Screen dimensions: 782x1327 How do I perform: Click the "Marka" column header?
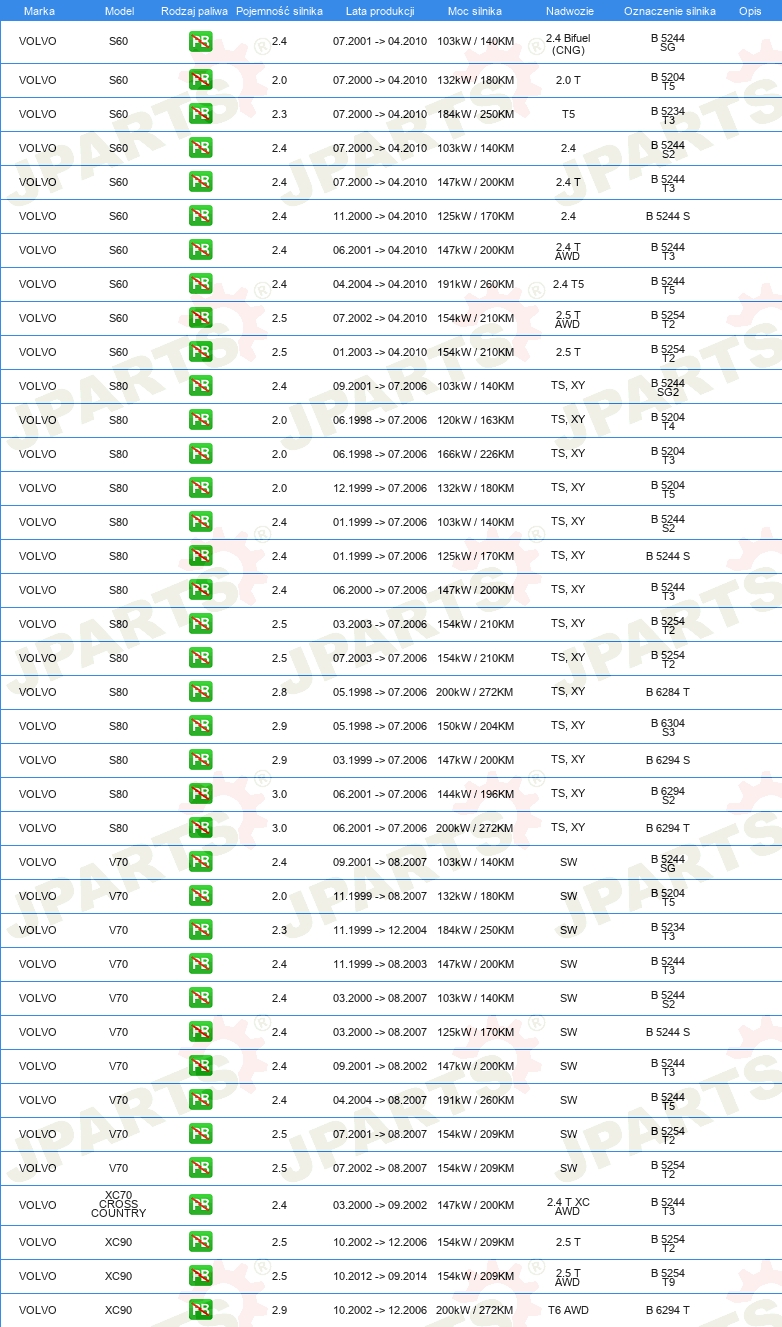(x=39, y=10)
